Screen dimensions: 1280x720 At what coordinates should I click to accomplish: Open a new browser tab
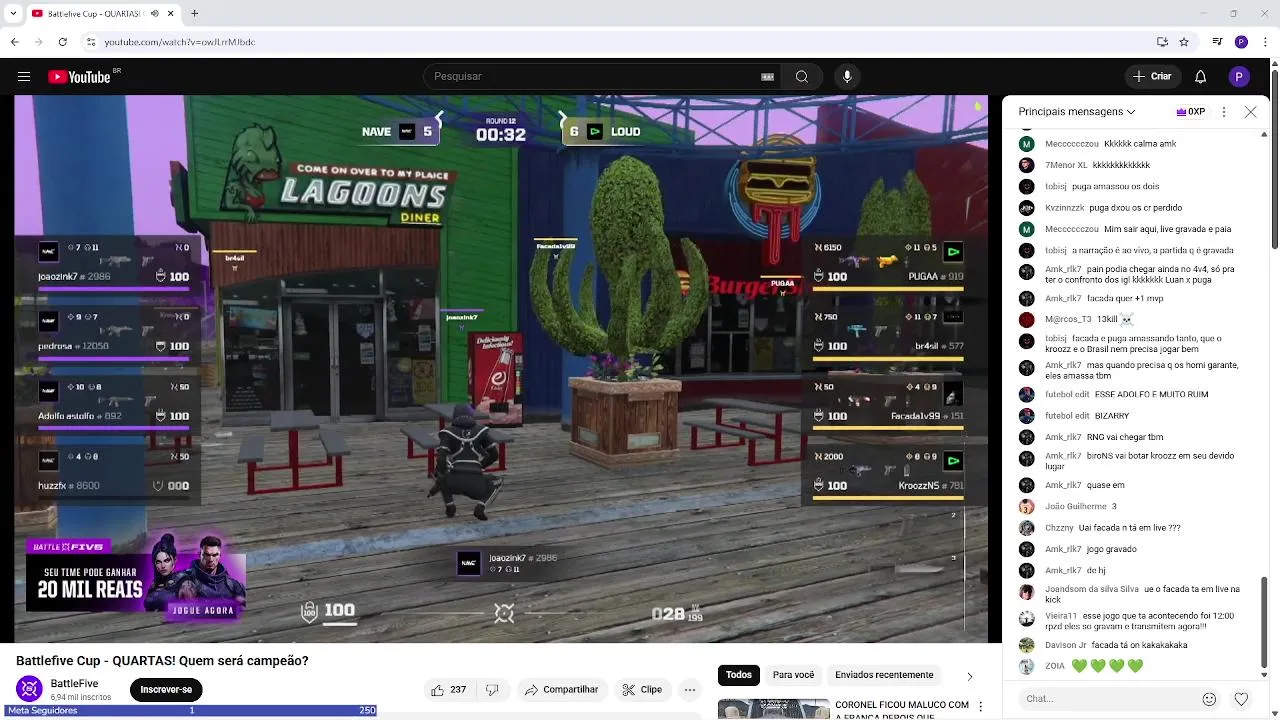tap(195, 14)
